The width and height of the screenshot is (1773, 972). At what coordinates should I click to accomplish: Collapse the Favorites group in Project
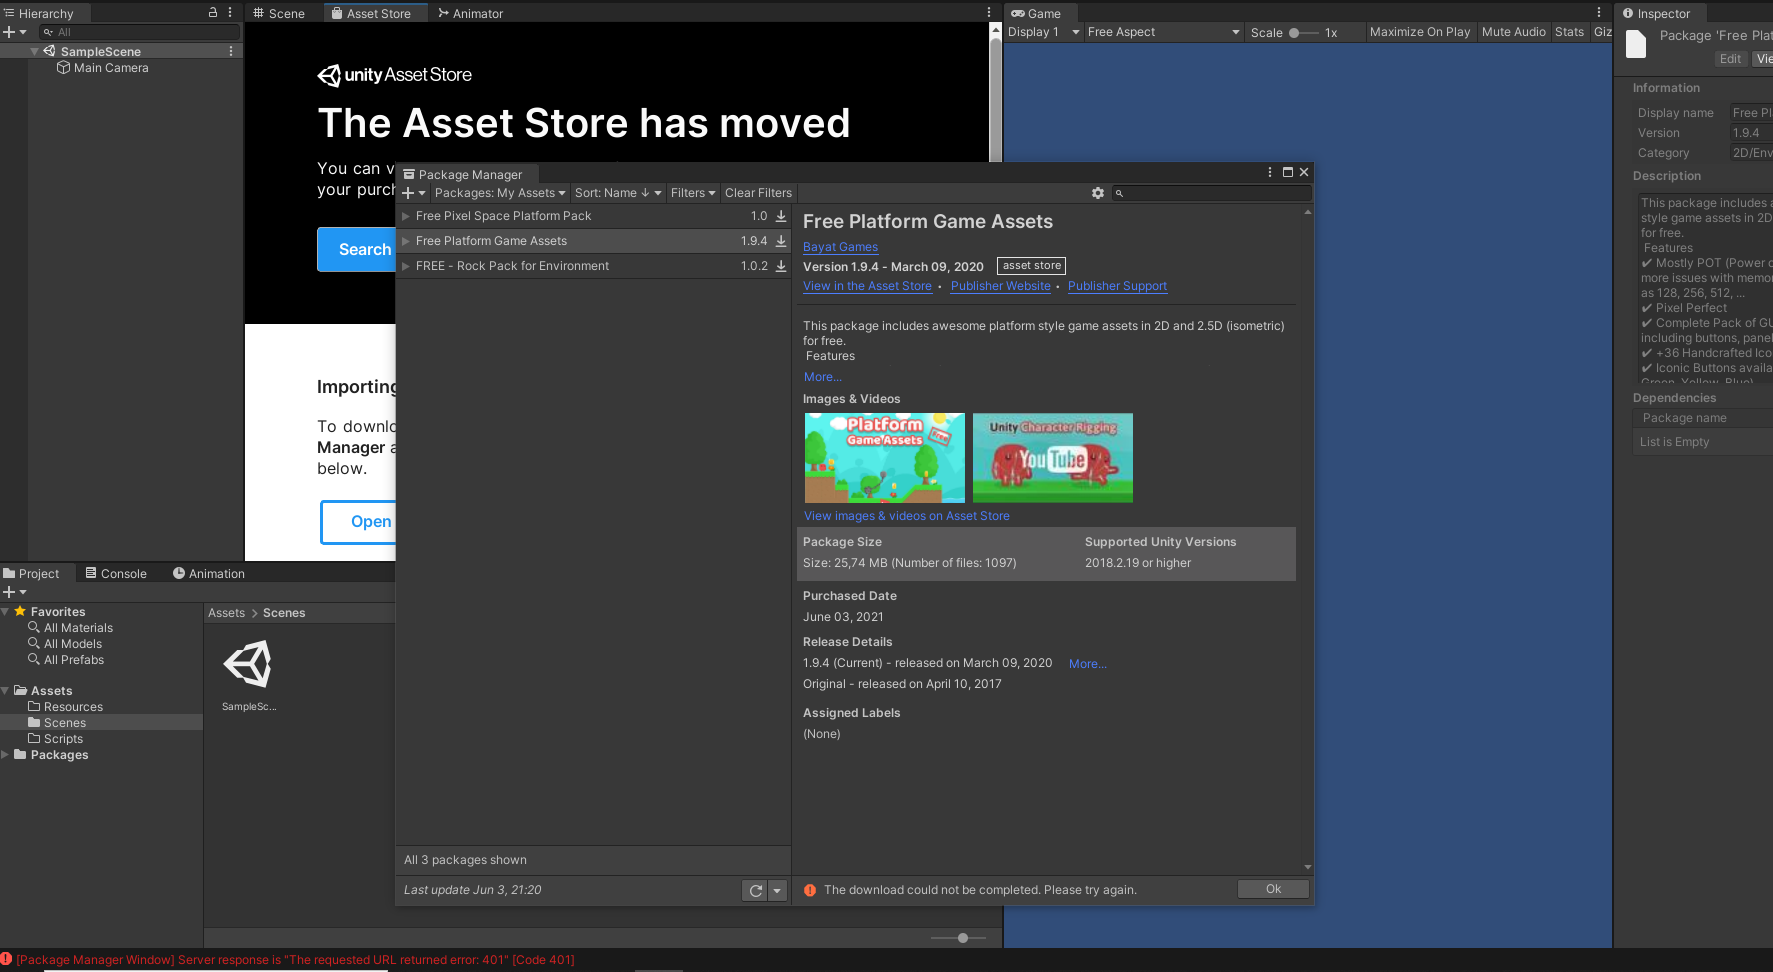[6, 611]
